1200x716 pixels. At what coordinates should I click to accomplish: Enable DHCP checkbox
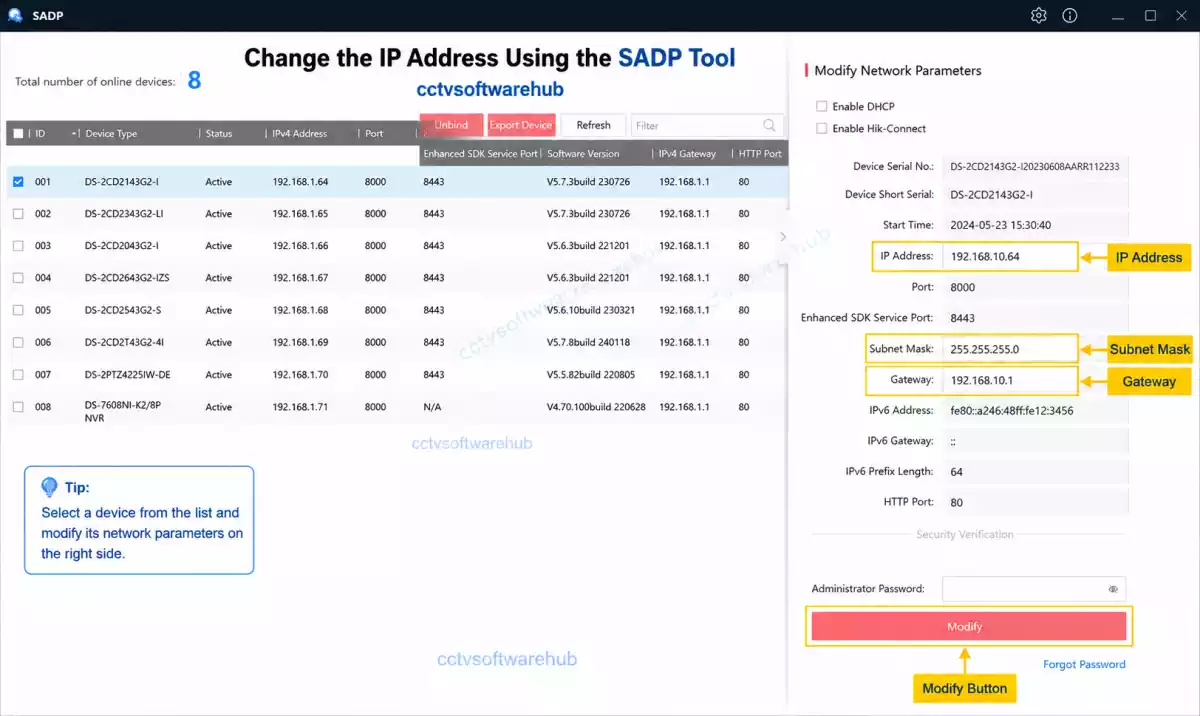pyautogui.click(x=822, y=106)
